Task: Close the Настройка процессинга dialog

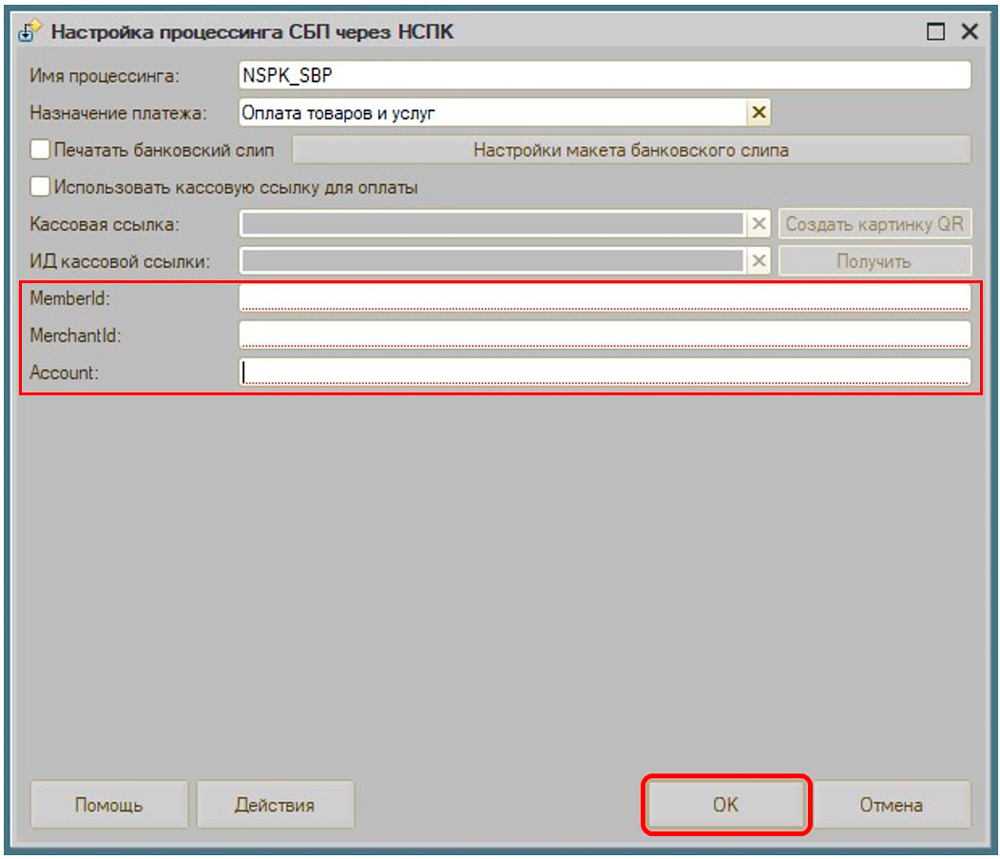Action: pyautogui.click(x=970, y=31)
